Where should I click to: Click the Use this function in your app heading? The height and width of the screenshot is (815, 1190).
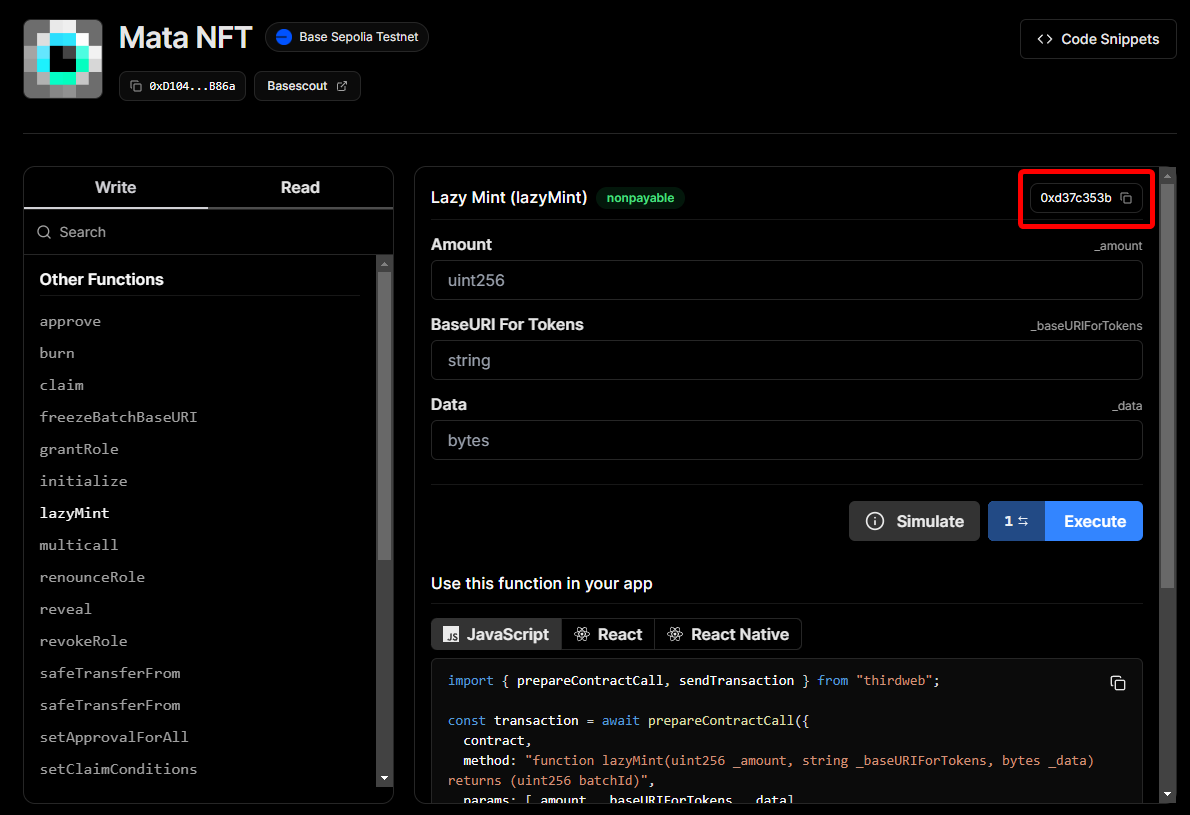click(x=541, y=584)
